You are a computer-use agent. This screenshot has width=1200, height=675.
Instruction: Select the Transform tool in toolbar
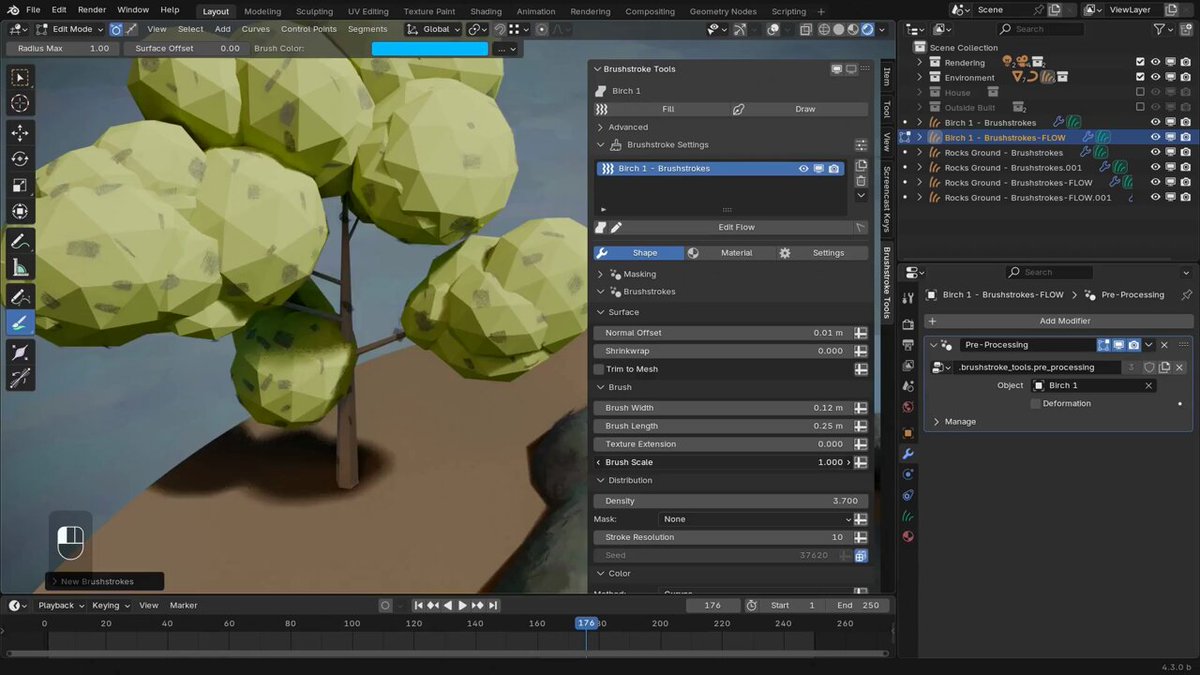click(20, 211)
